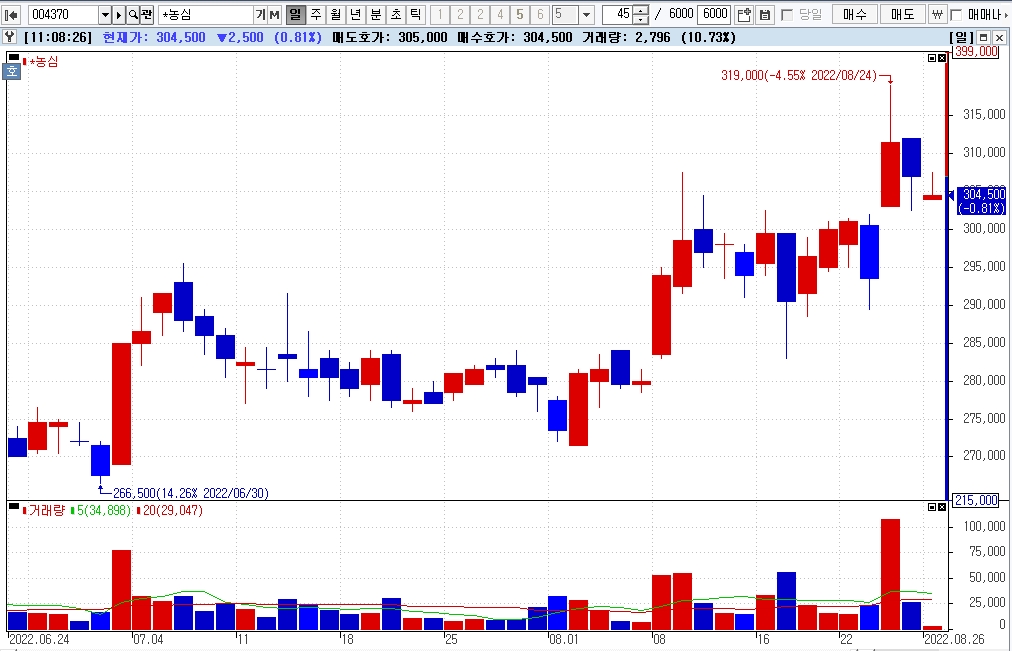The width and height of the screenshot is (1012, 651).
Task: Click the stock search magnifier icon
Action: (132, 15)
